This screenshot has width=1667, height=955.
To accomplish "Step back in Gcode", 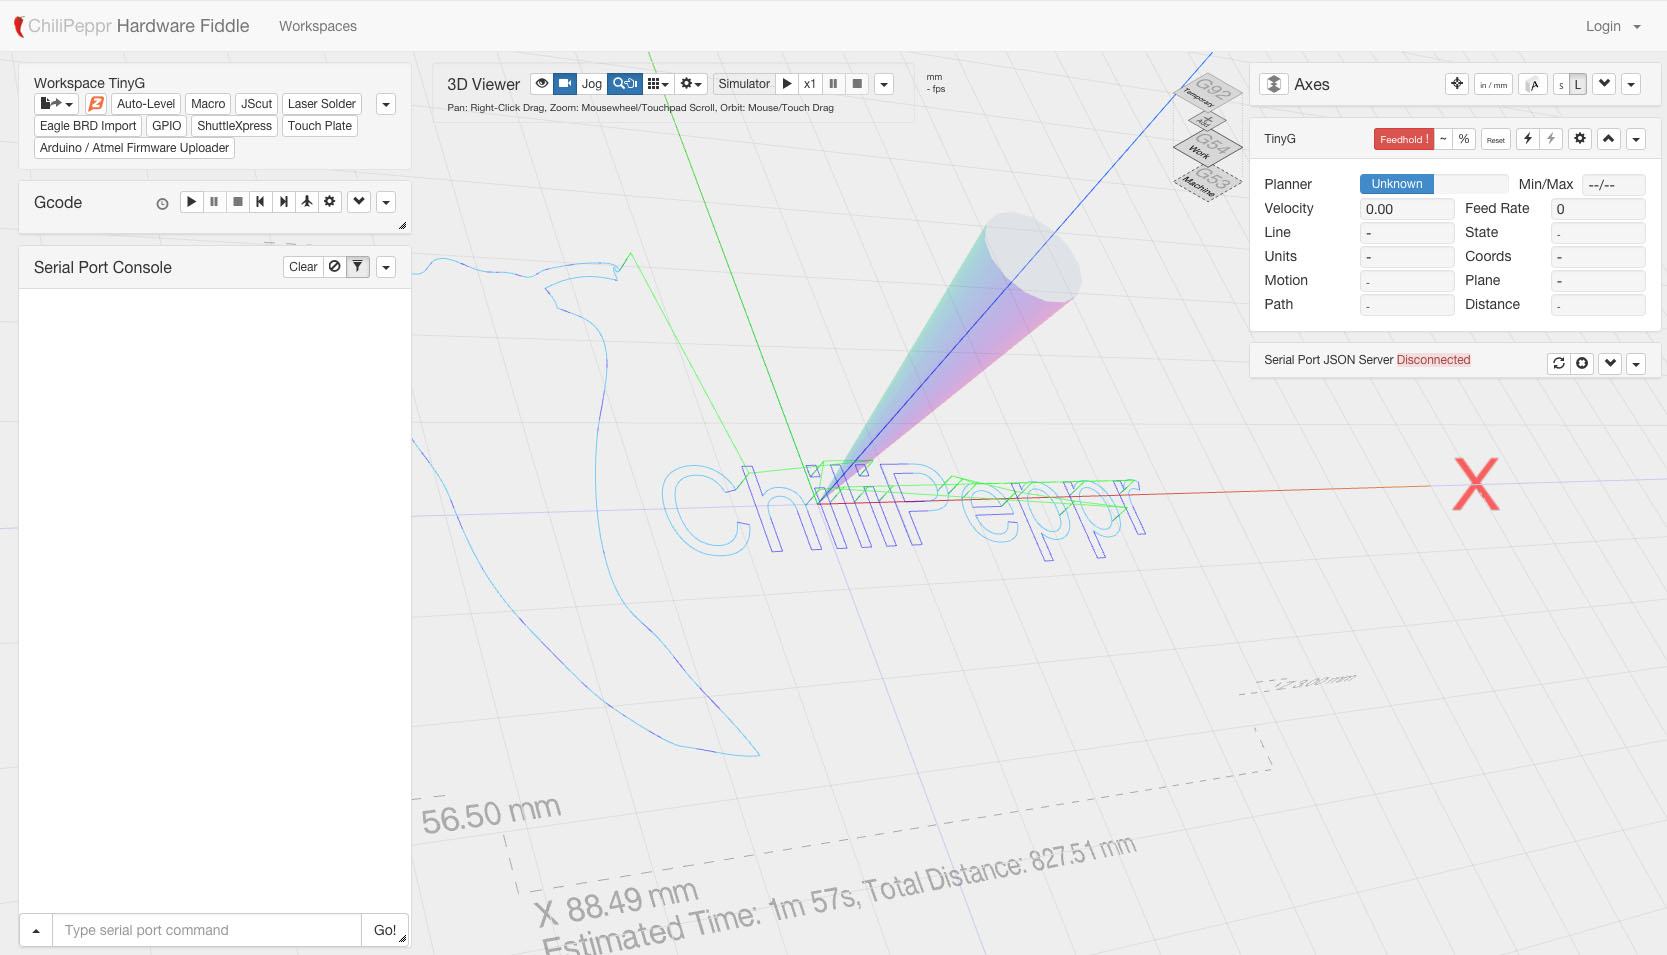I will [260, 202].
